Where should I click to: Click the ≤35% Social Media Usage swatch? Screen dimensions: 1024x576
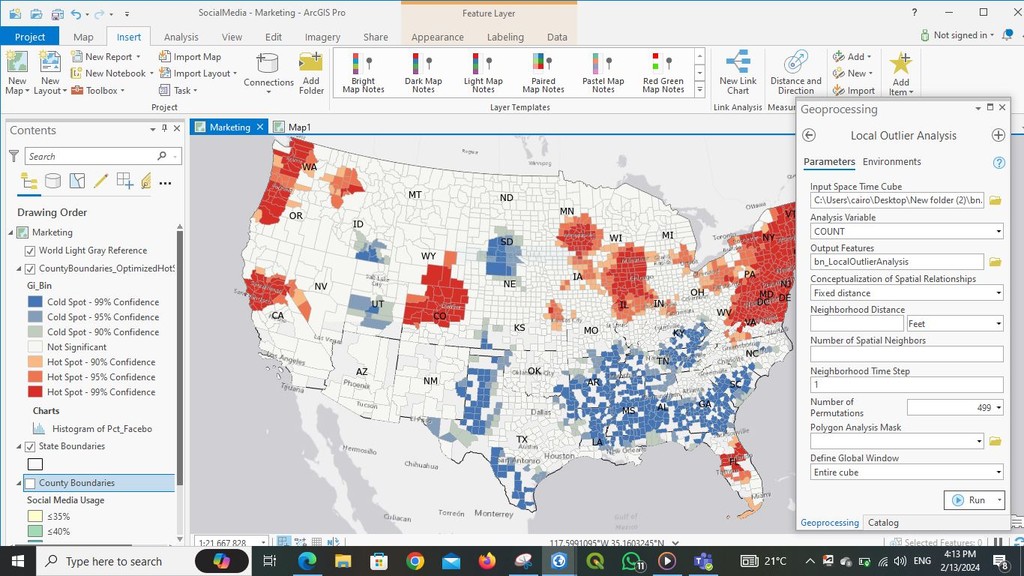pos(35,516)
